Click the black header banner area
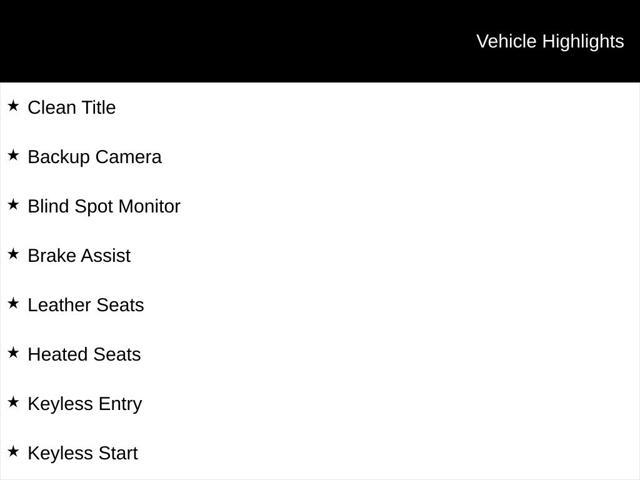The height and width of the screenshot is (480, 640). click(320, 41)
